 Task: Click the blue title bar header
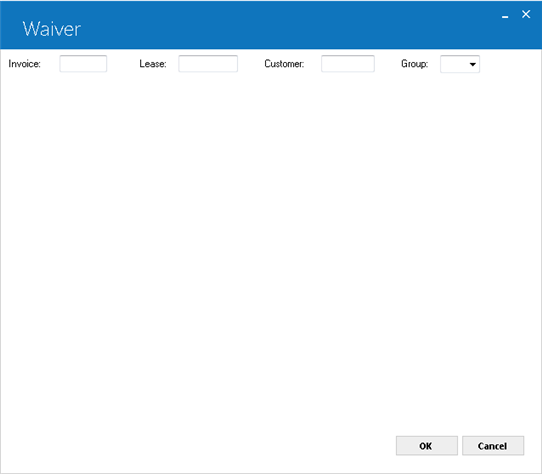click(x=271, y=25)
